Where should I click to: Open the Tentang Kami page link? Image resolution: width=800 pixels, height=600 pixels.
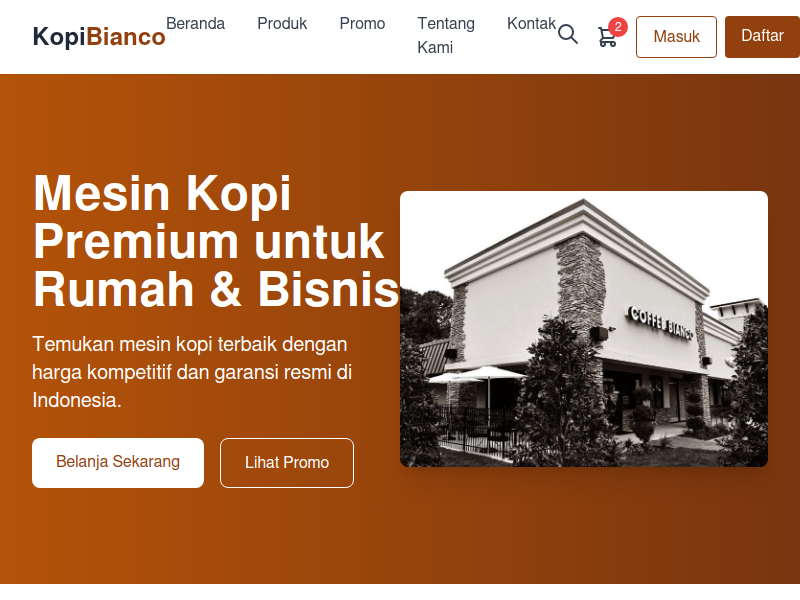(x=446, y=35)
